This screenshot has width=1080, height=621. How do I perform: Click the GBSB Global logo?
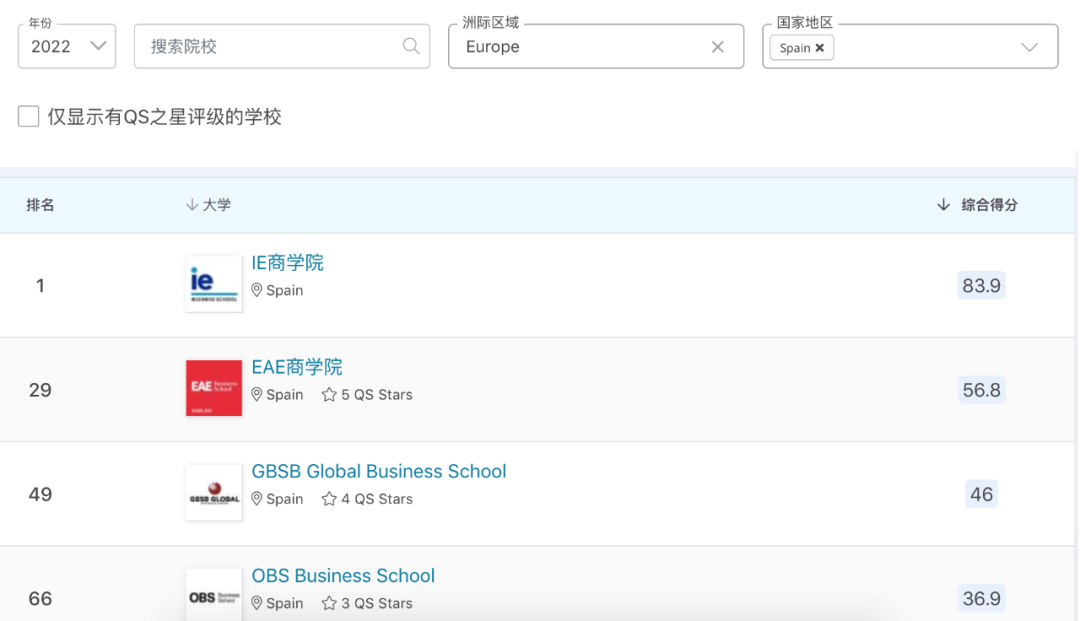point(214,492)
